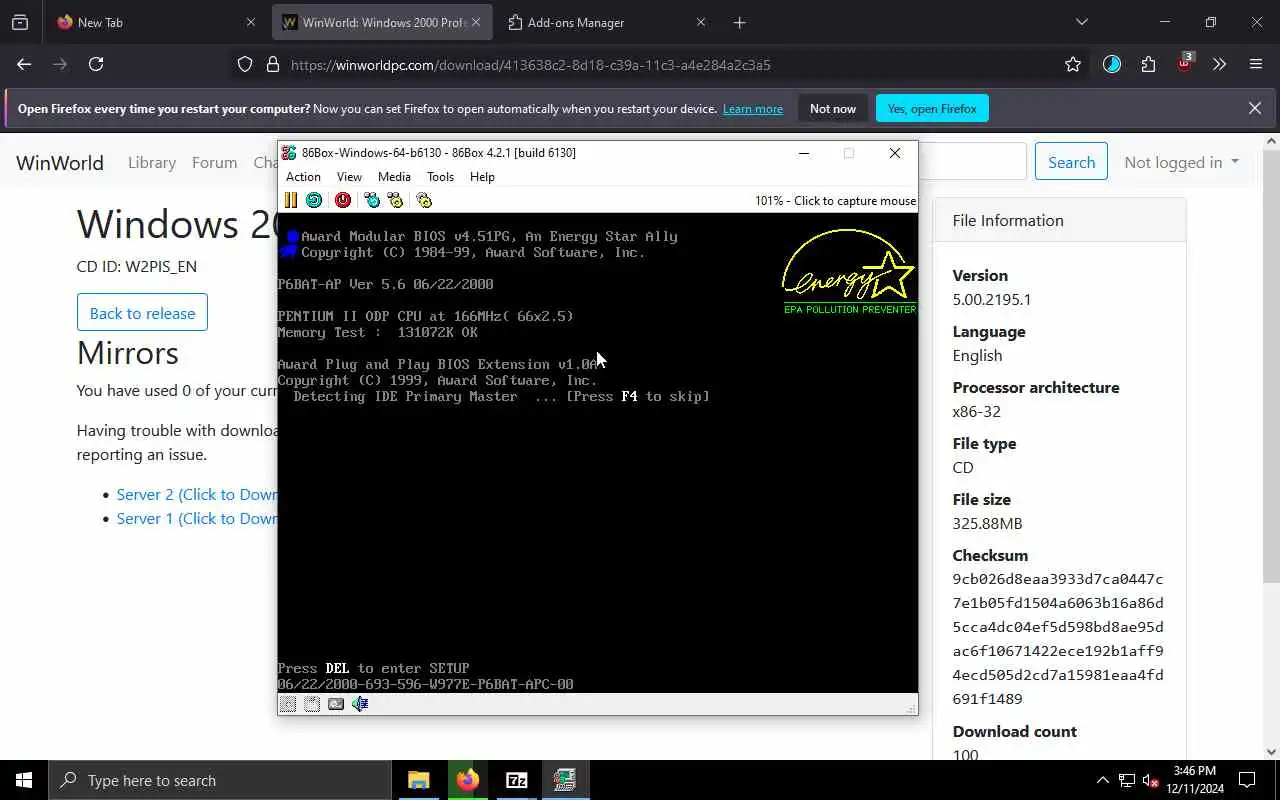1280x800 pixels.
Task: Close the WinWorld Windows 2000 tab
Action: (x=476, y=22)
